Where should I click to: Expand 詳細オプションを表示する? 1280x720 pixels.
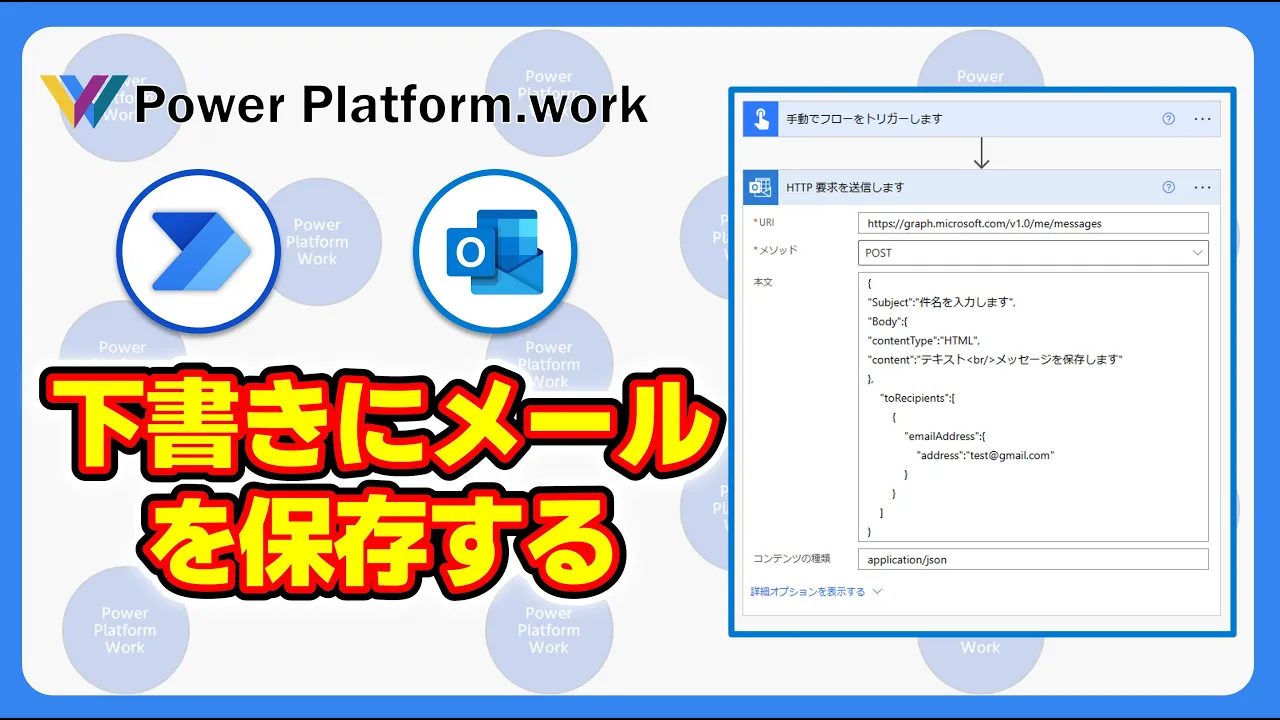(x=816, y=592)
